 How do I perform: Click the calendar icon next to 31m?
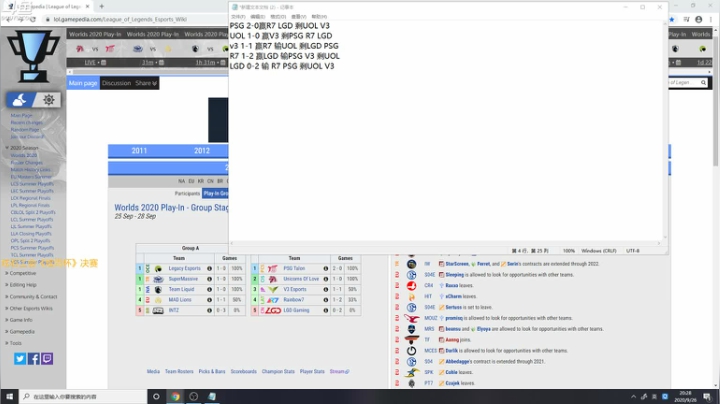[161, 62]
